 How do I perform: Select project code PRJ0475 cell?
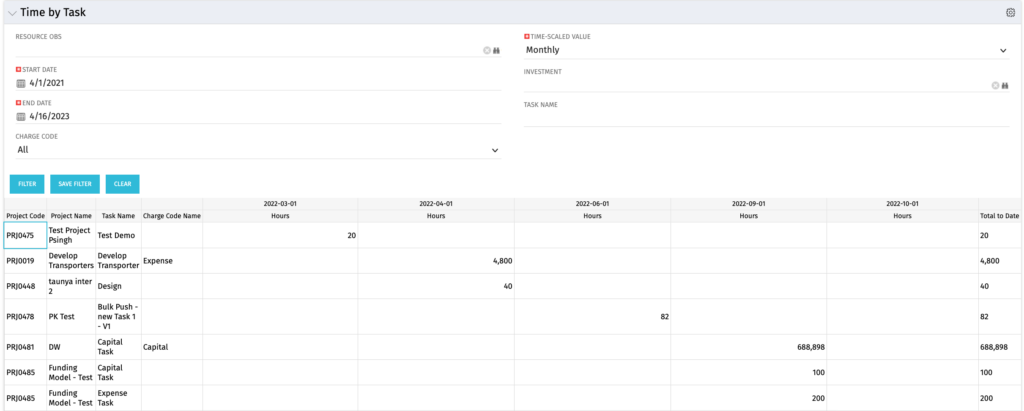click(x=25, y=235)
